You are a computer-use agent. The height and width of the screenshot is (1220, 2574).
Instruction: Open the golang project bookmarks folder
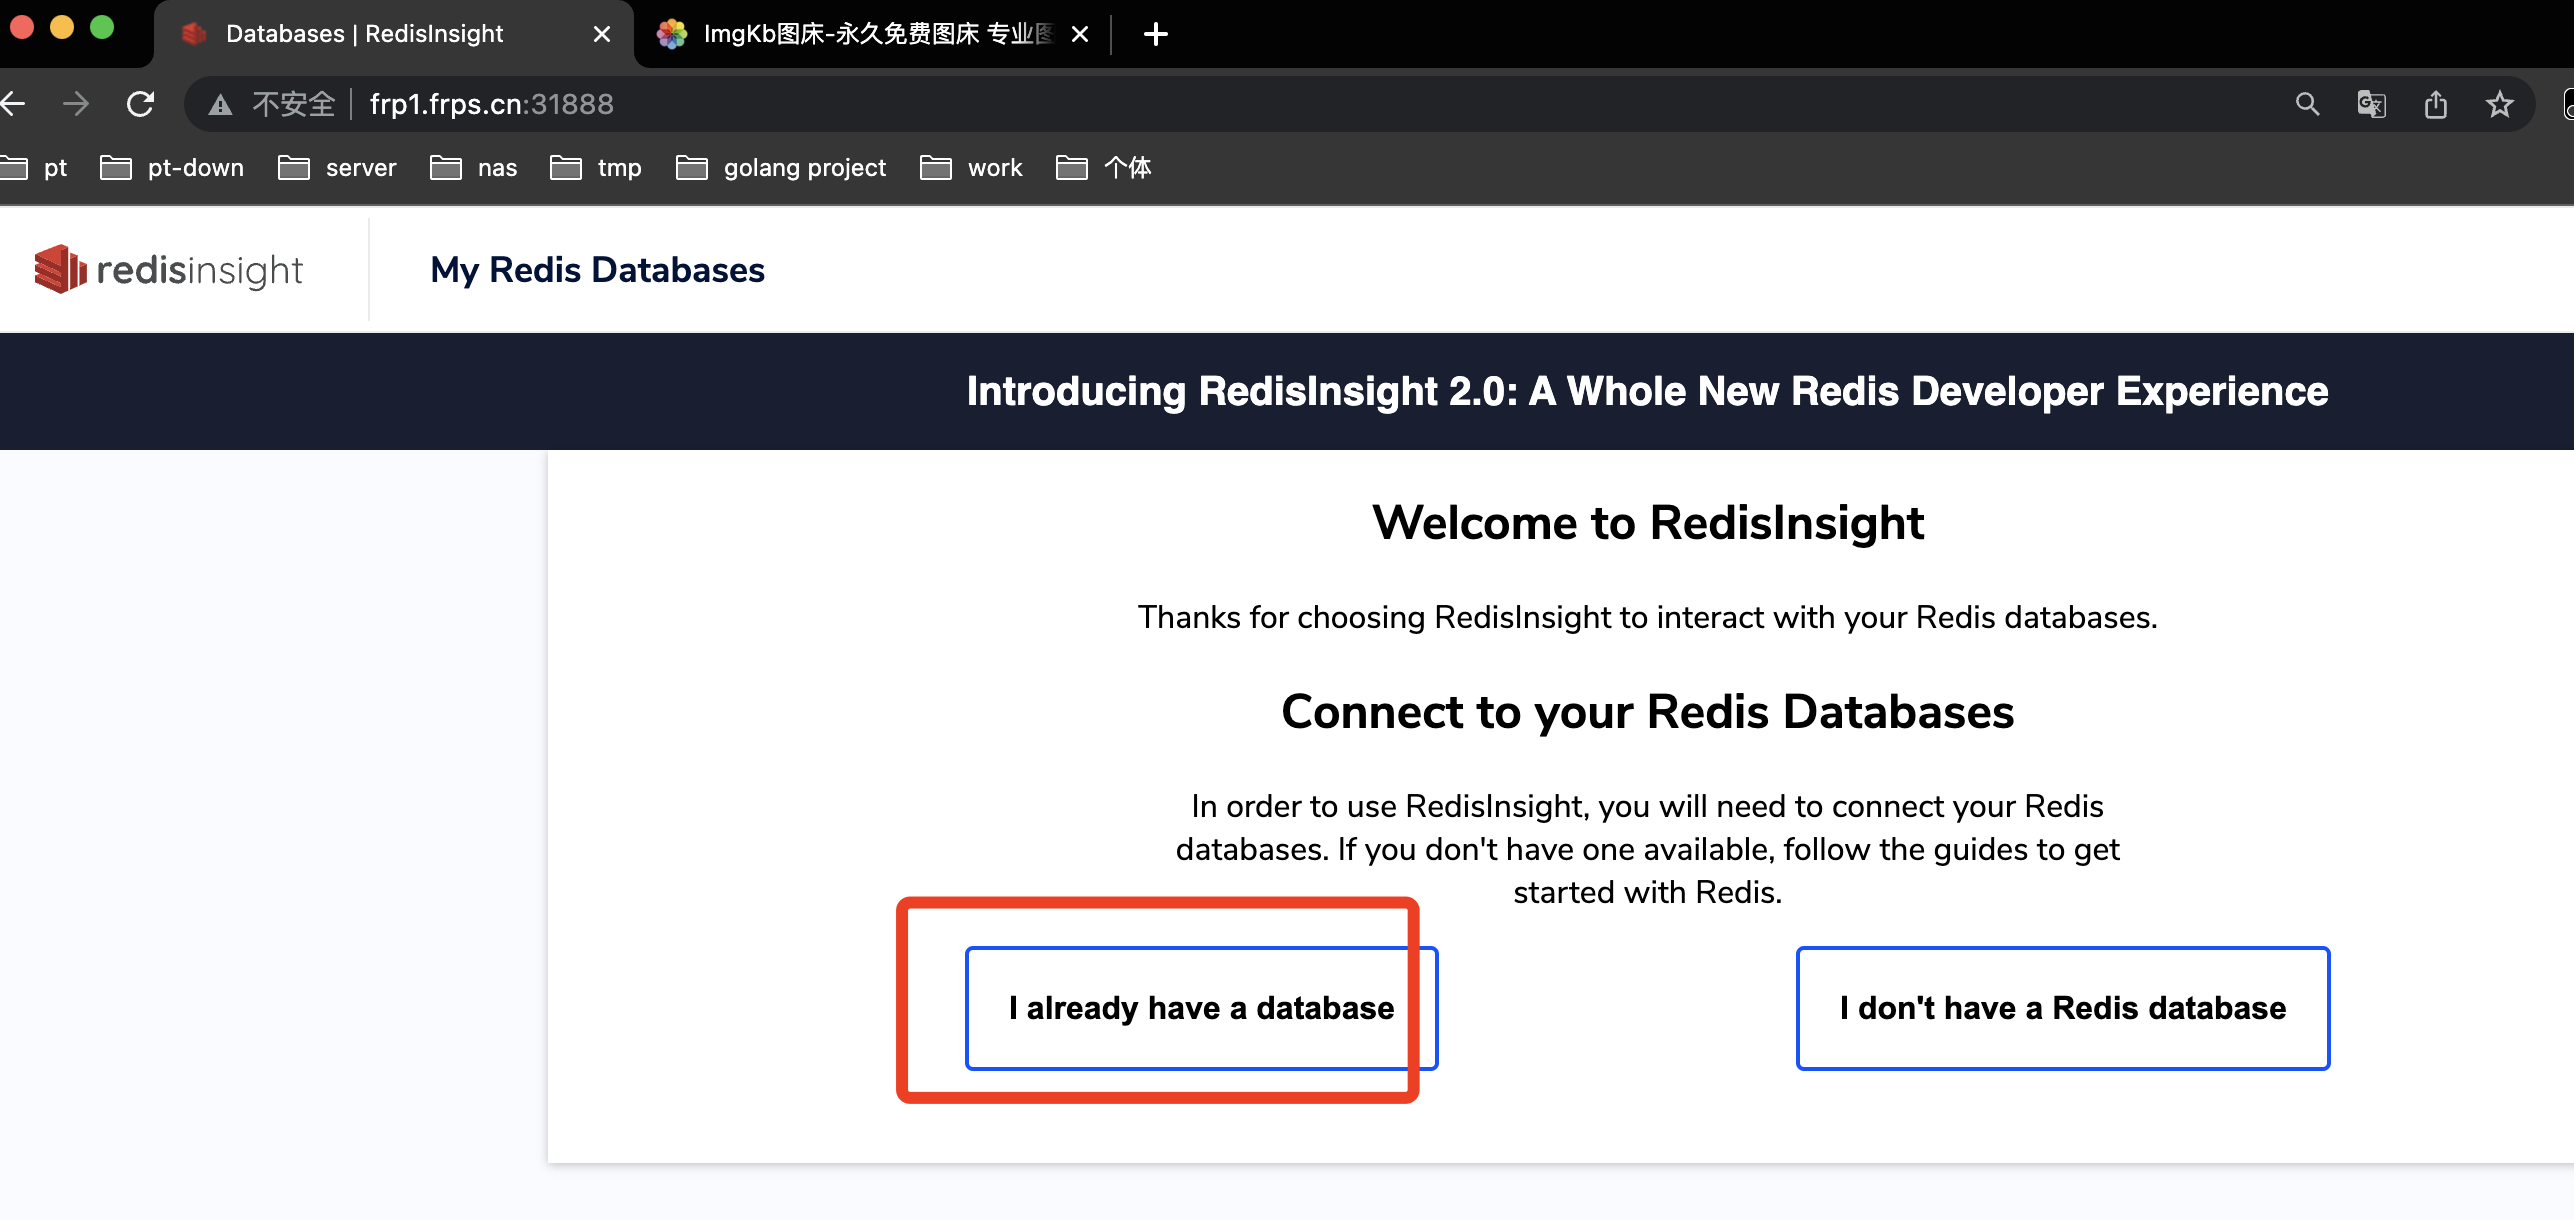(781, 167)
